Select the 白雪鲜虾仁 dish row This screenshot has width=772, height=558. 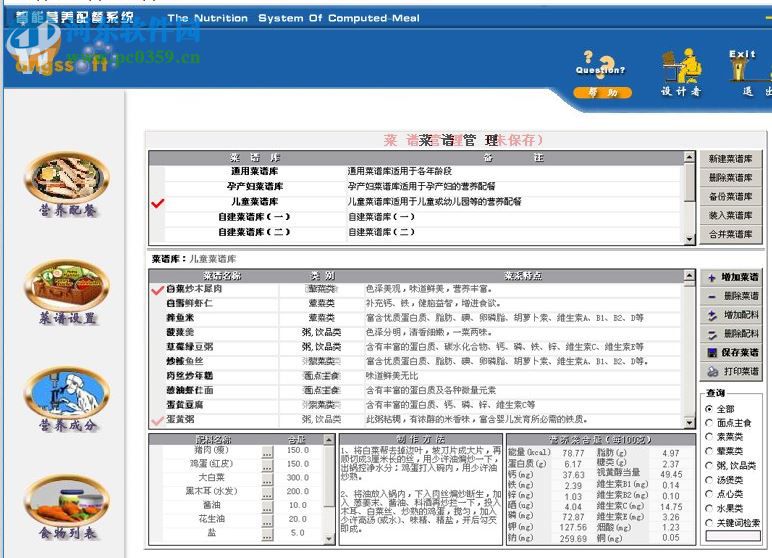(x=416, y=303)
